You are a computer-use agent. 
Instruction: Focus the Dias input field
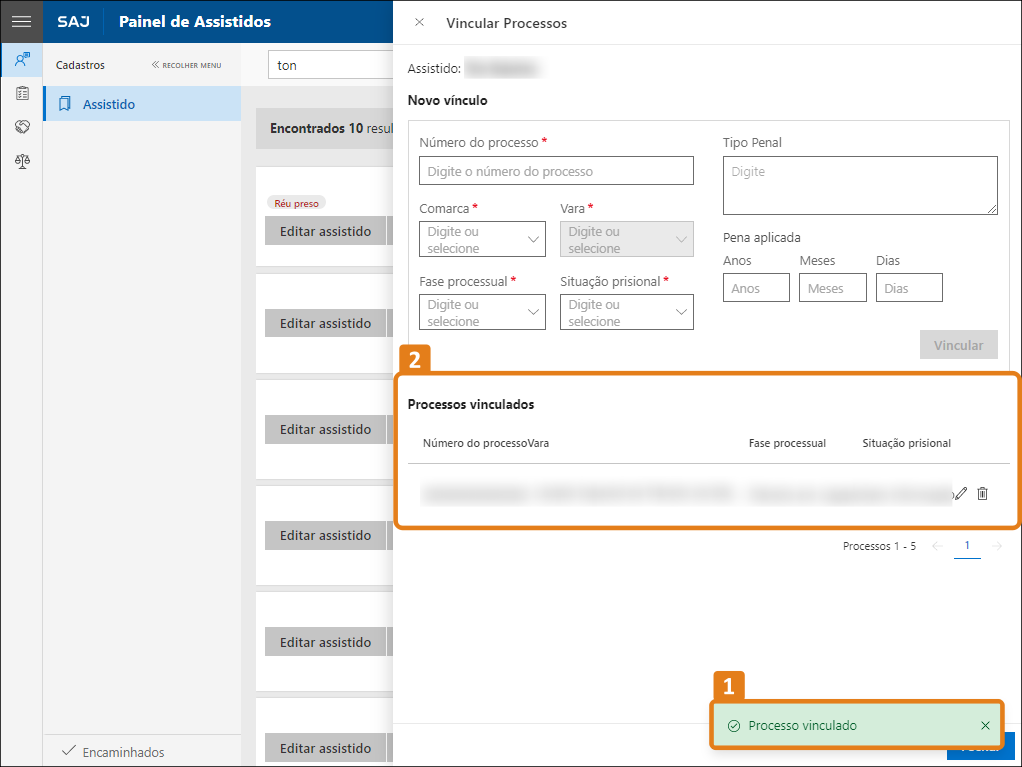tap(909, 287)
